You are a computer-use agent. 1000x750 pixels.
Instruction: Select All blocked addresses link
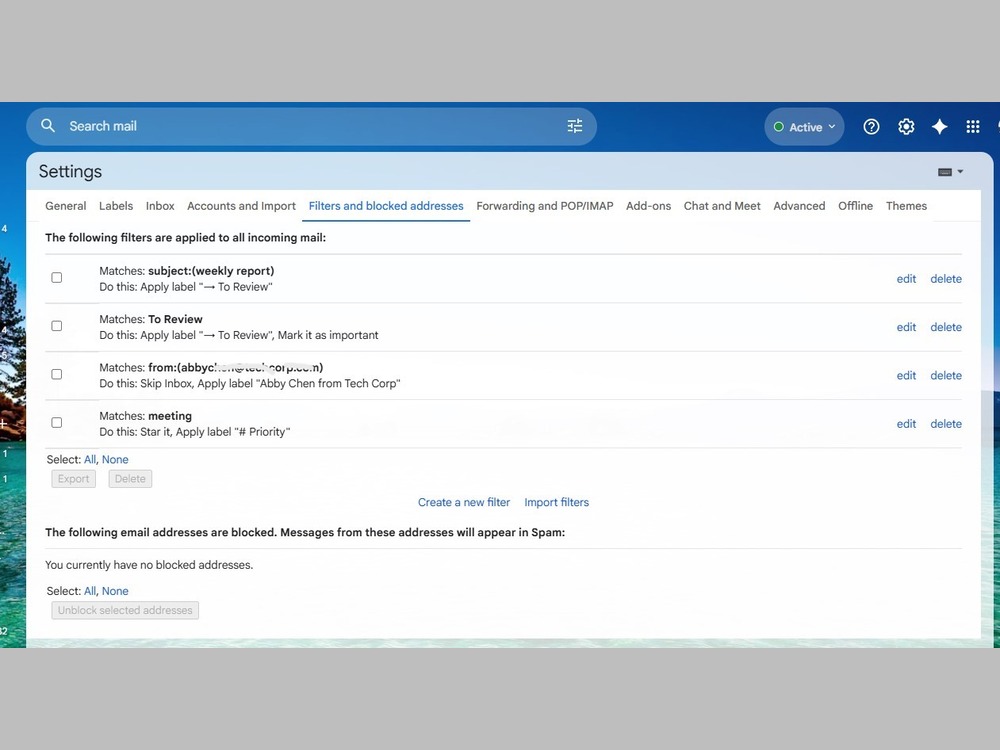coord(90,591)
